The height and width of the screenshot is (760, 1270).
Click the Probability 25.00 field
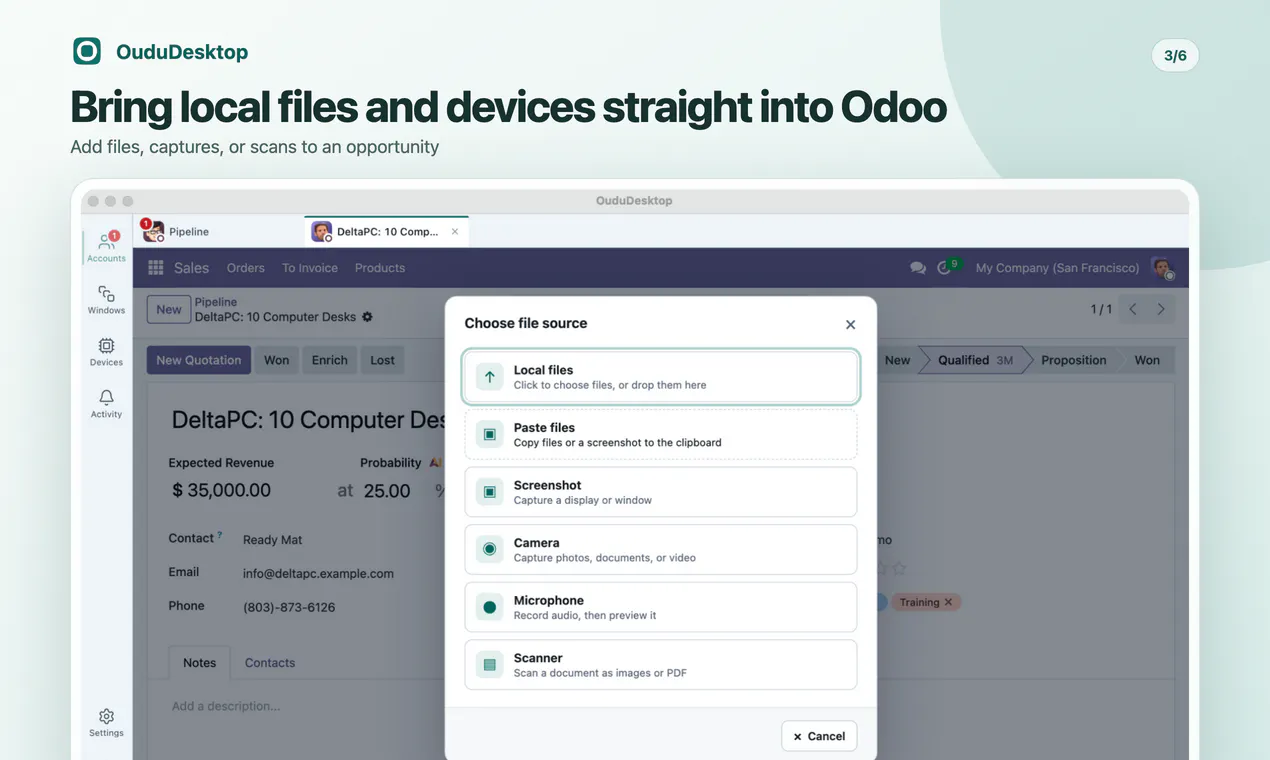pyautogui.click(x=387, y=490)
